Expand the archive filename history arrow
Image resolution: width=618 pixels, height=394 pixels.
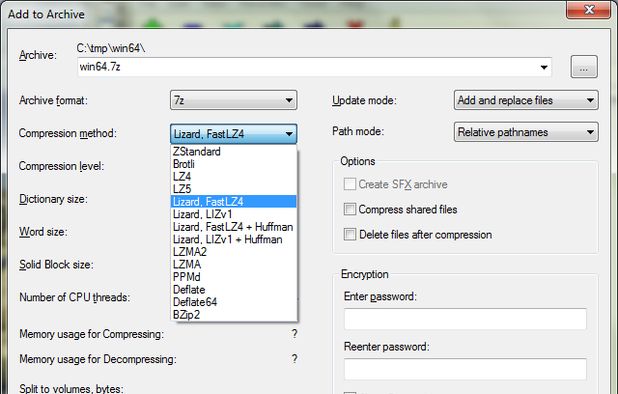[x=544, y=67]
